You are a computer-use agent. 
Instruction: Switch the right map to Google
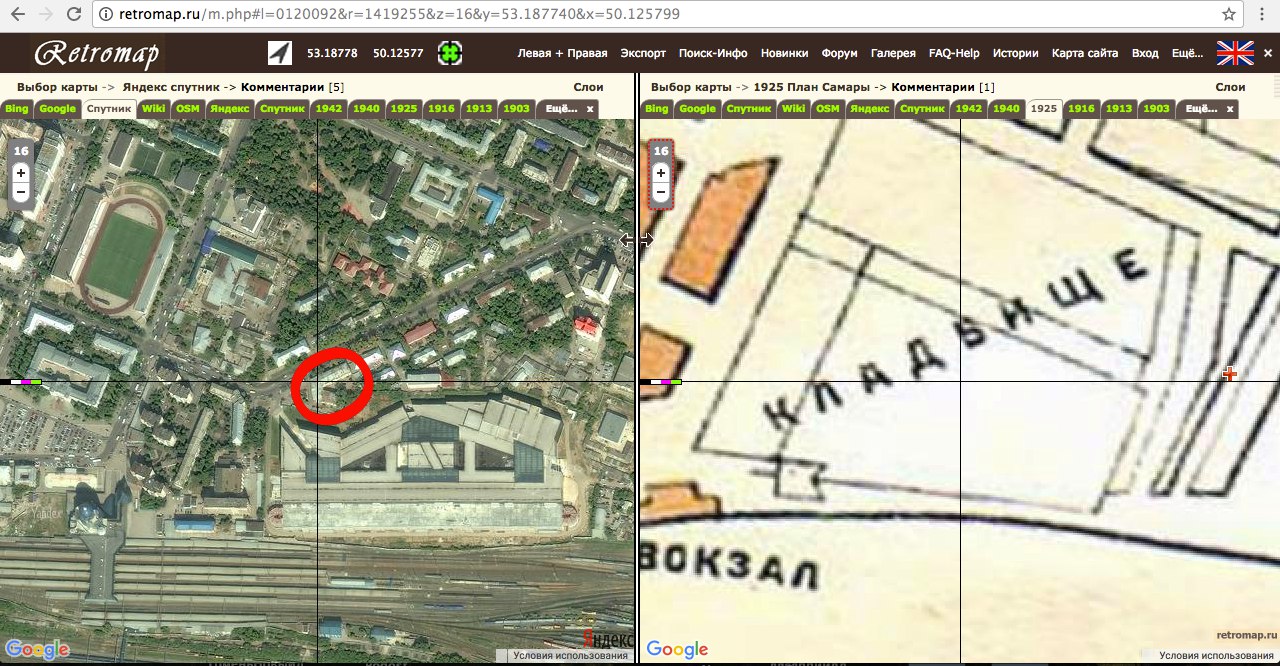[x=697, y=109]
